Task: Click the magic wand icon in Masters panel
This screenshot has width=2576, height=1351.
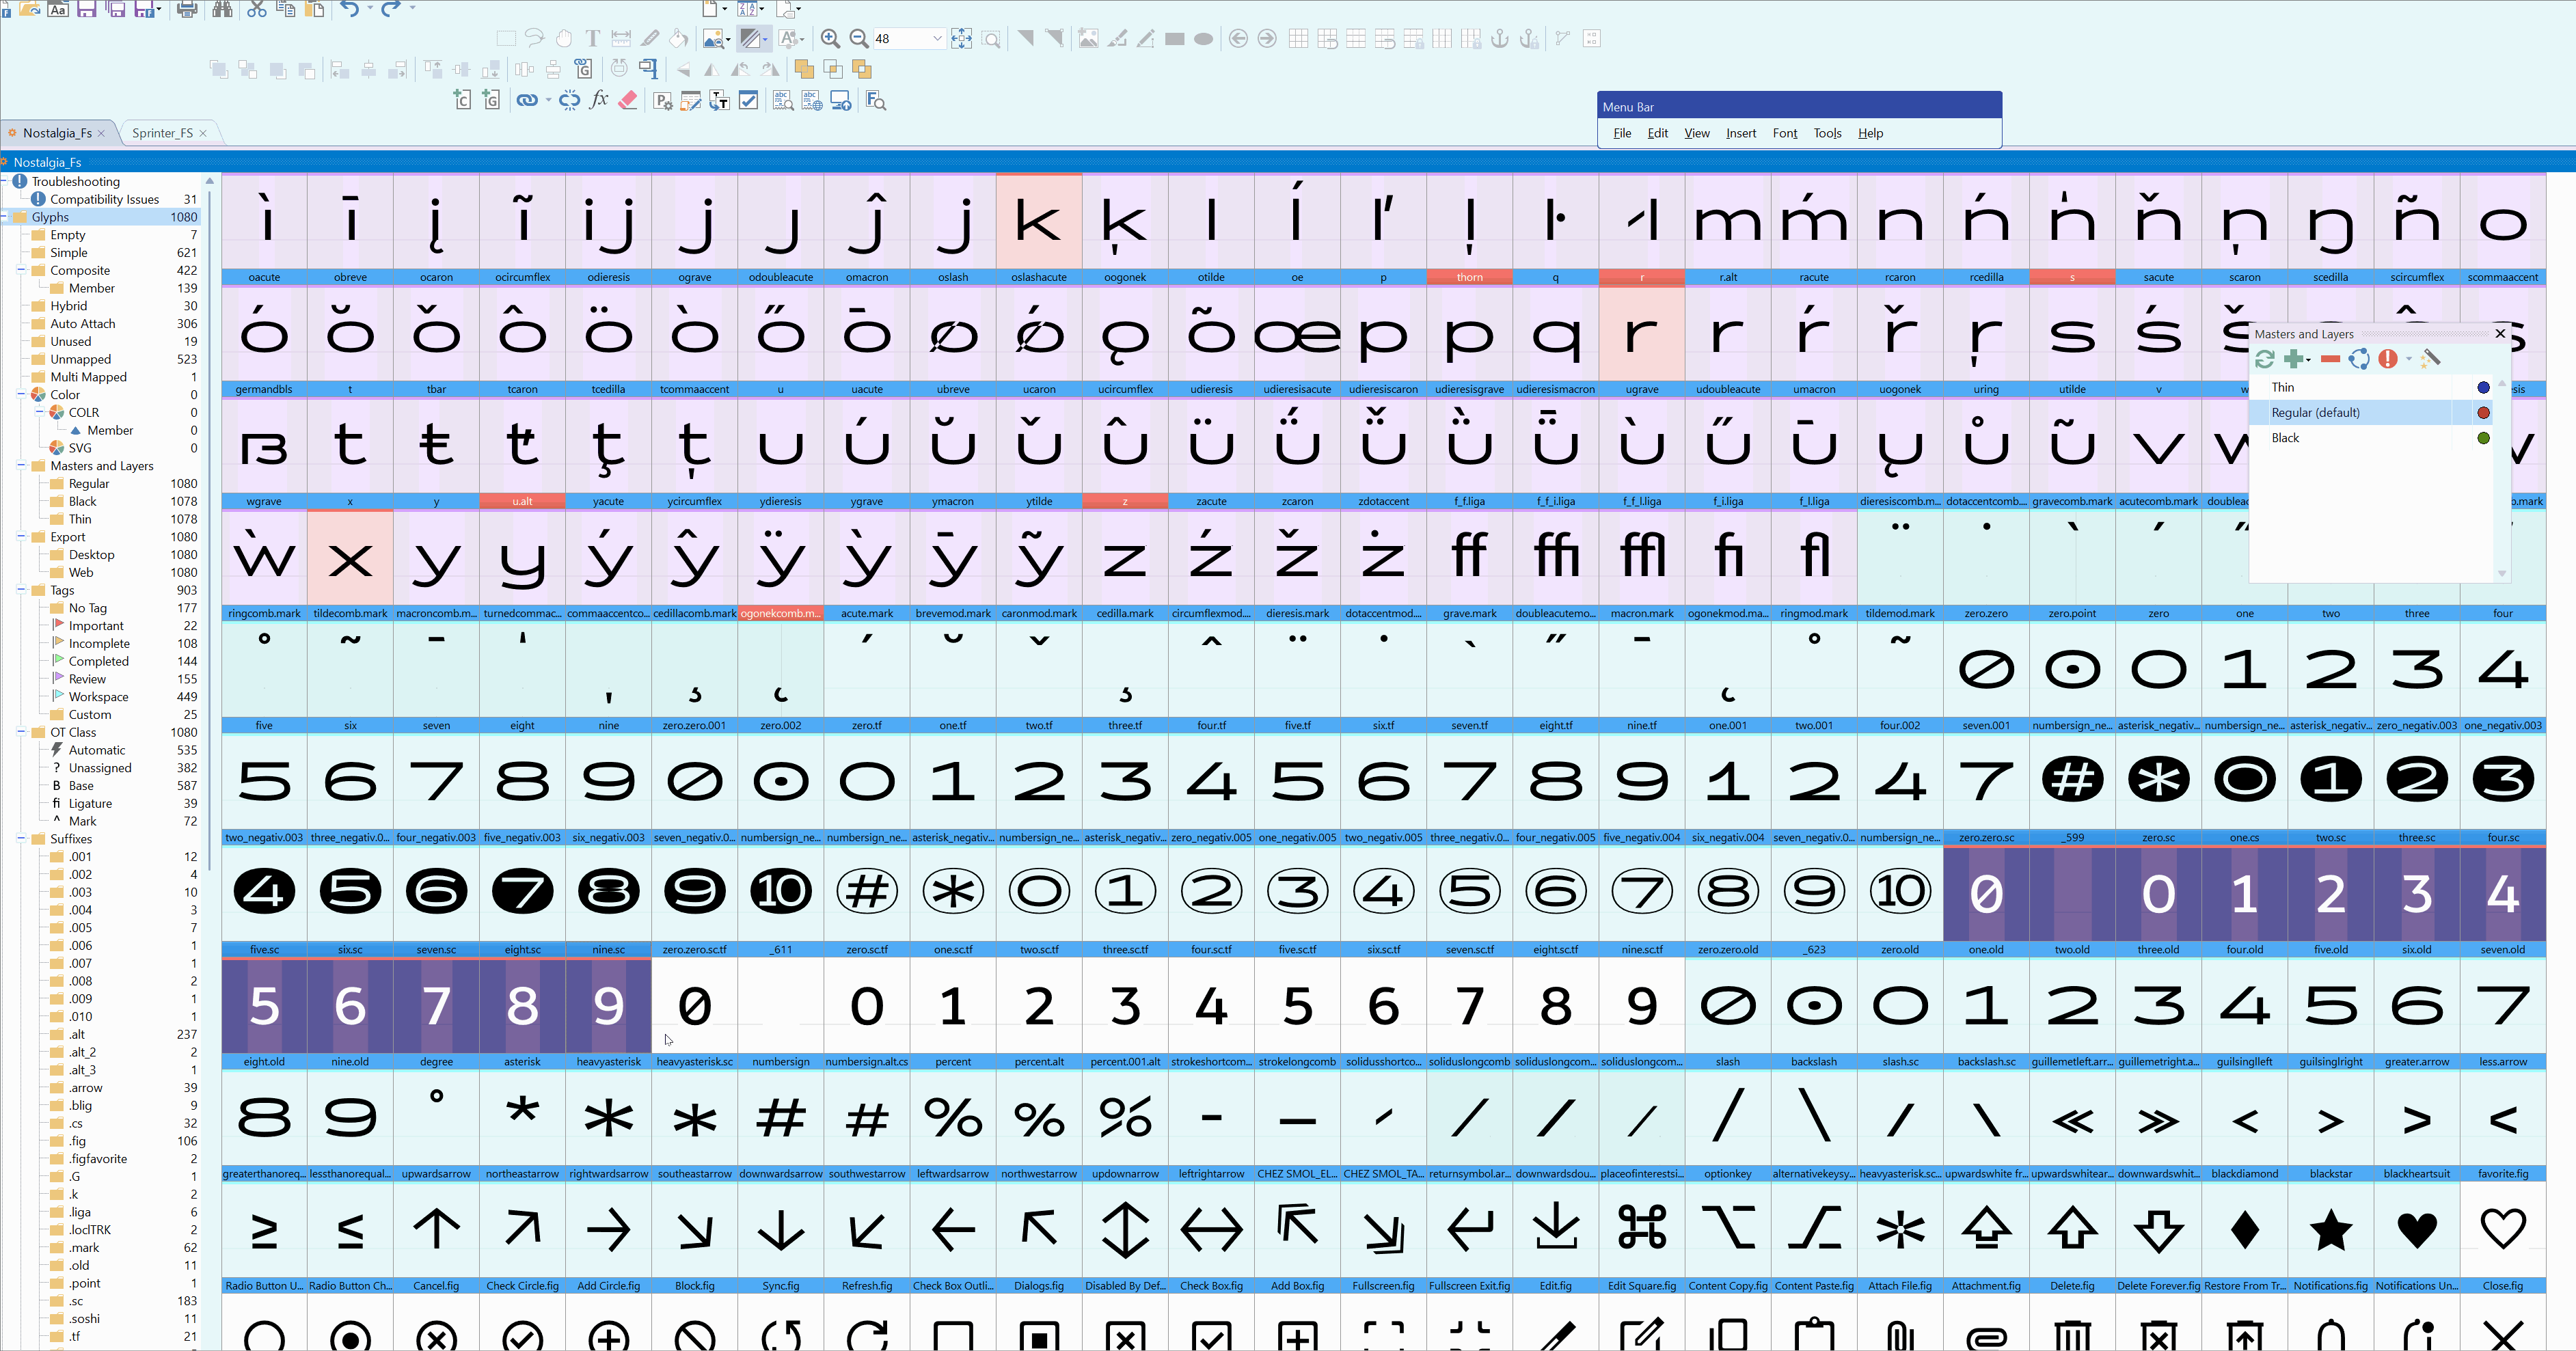Action: pos(2431,359)
